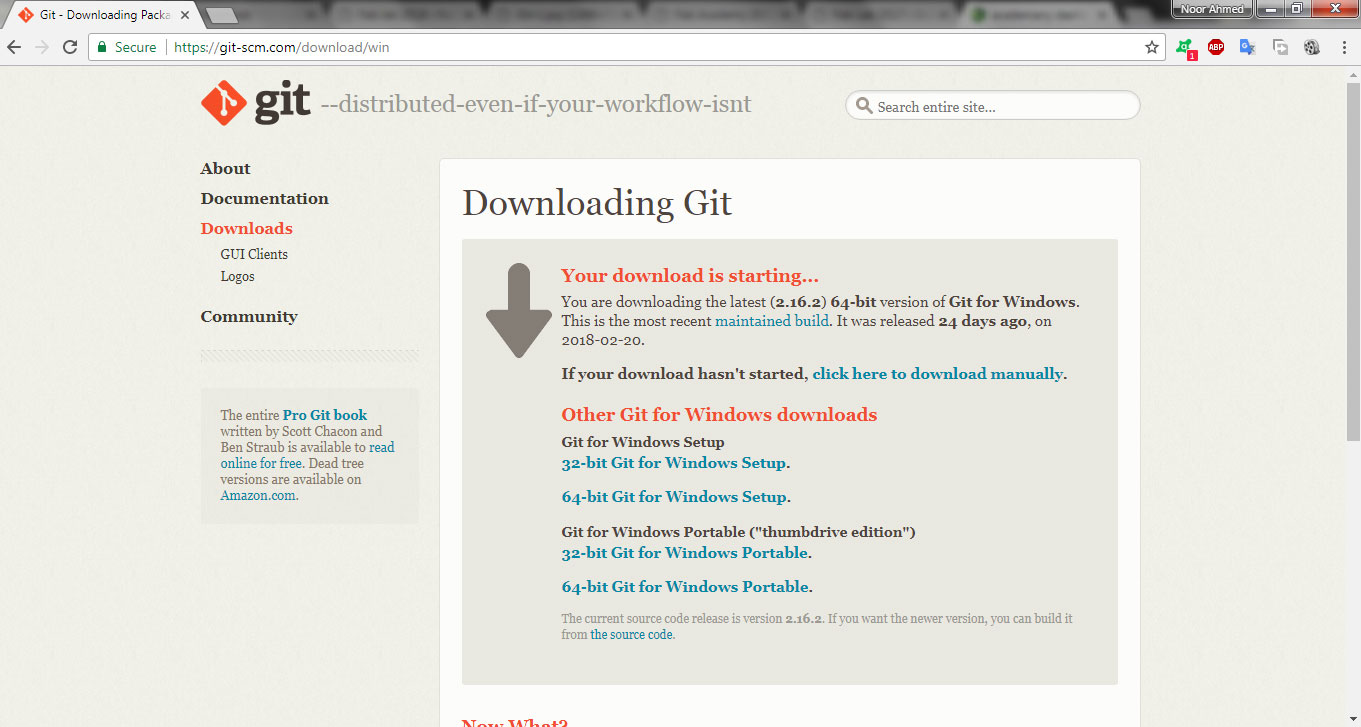Restore down the Chrome window
Viewport: 1361px width, 727px height.
pos(1297,9)
